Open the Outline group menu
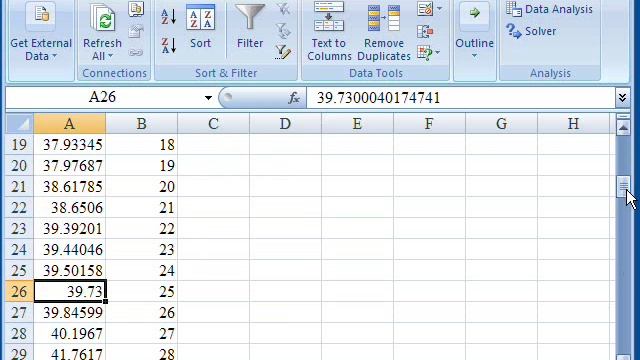The width and height of the screenshot is (640, 360). [474, 31]
